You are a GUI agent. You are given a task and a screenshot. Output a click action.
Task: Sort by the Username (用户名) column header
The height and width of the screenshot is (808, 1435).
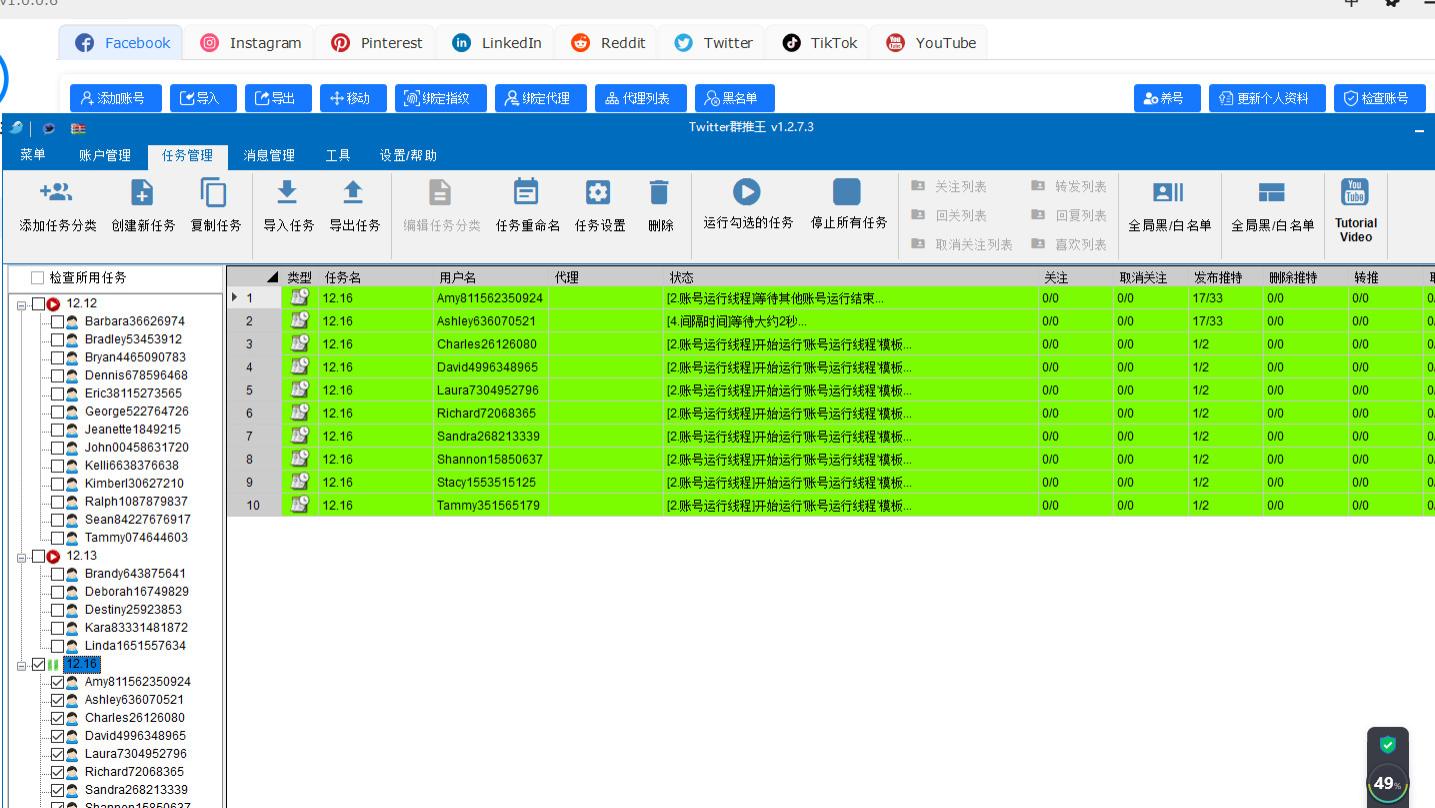[x=491, y=277]
